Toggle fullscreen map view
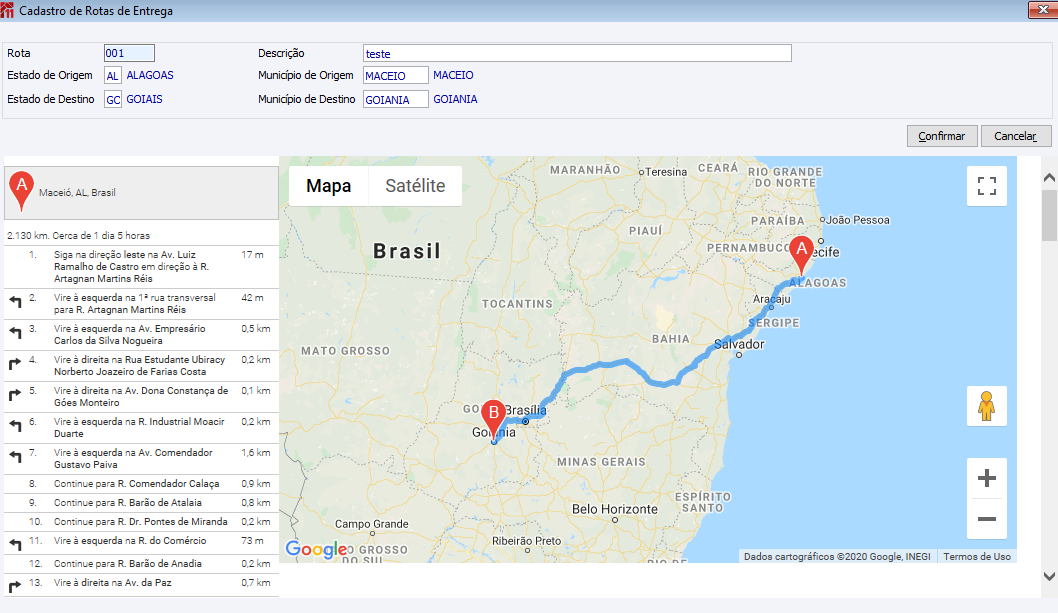The height and width of the screenshot is (613, 1058). 986,186
